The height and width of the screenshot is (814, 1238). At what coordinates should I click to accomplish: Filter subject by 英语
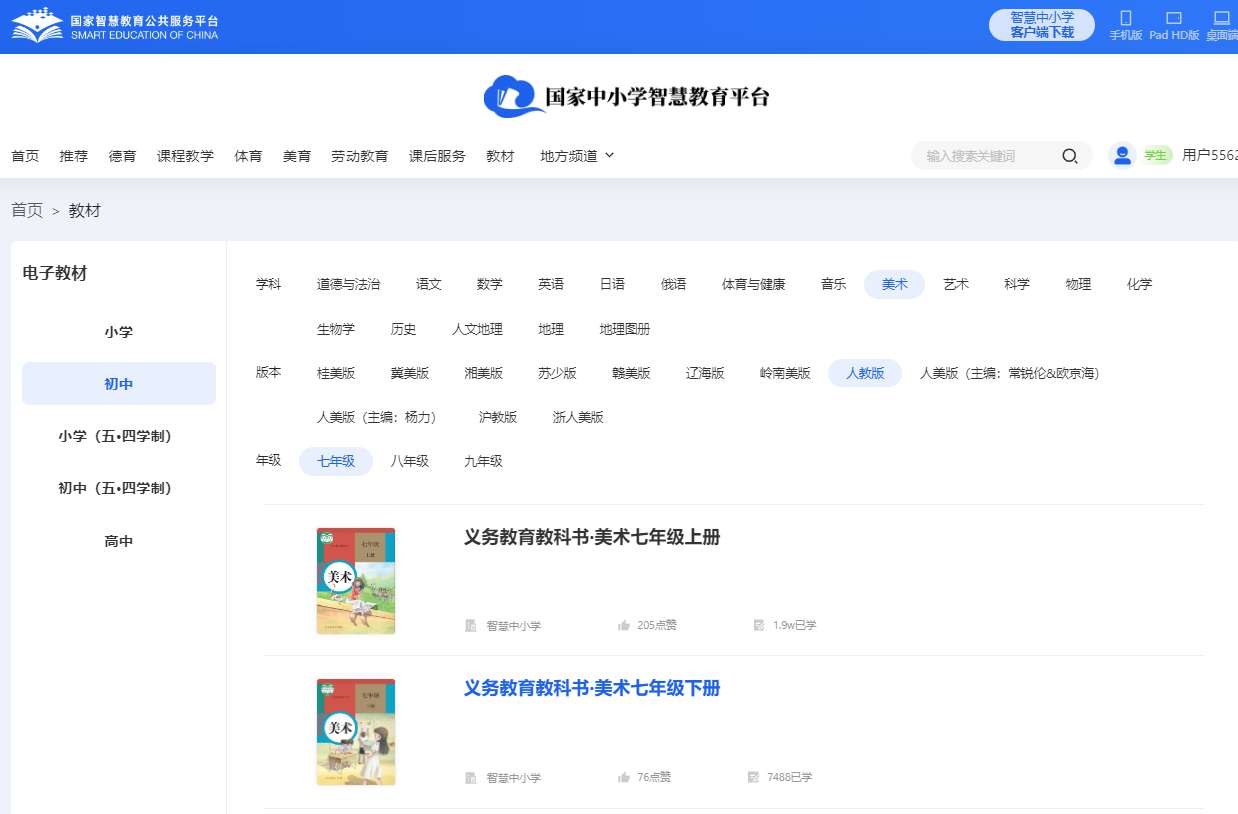point(551,284)
